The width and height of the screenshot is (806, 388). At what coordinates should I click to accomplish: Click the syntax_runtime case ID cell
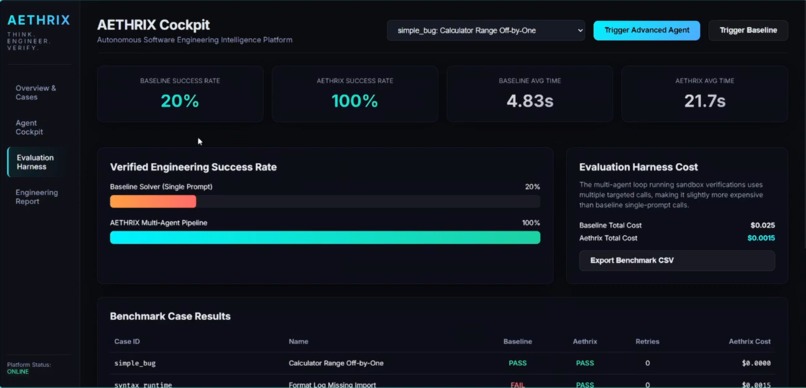143,384
